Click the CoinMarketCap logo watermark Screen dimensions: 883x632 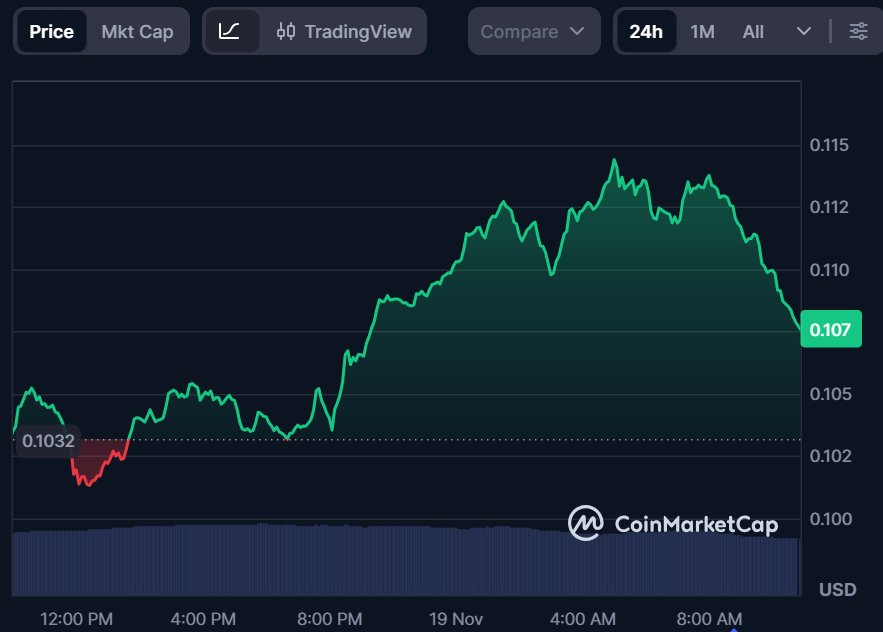point(672,523)
